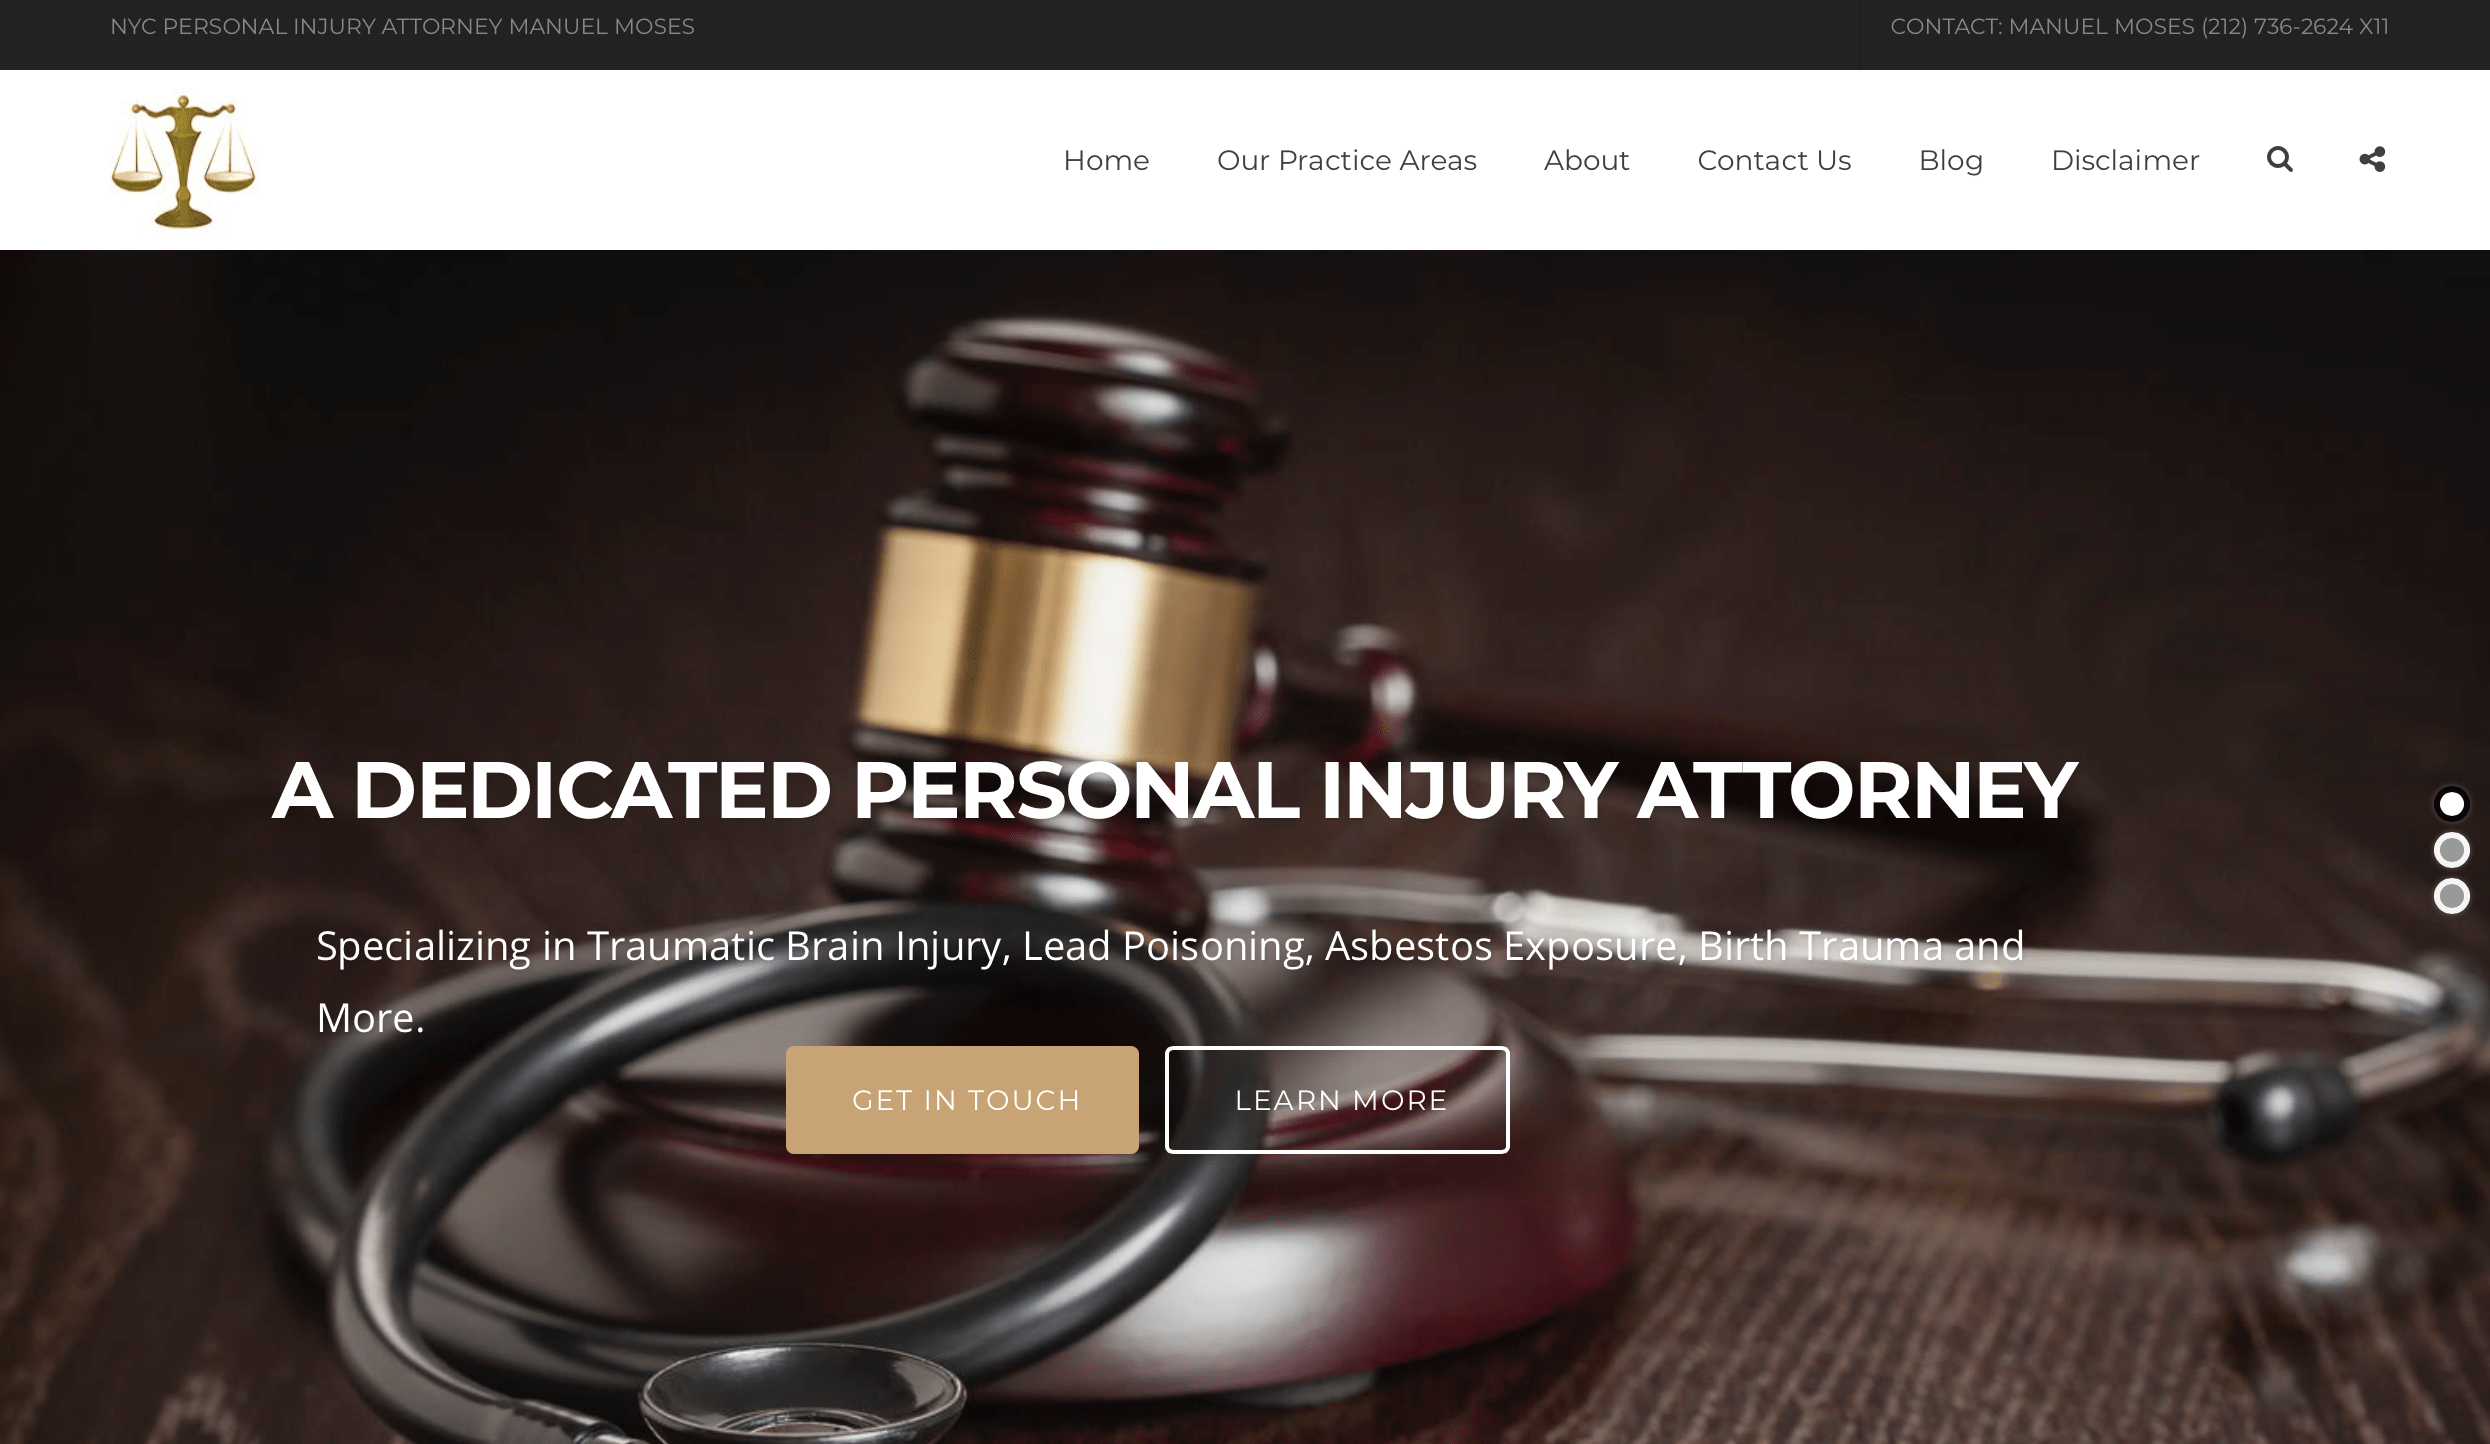Select the first slide indicator dot
The image size is (2490, 1444).
2451,803
